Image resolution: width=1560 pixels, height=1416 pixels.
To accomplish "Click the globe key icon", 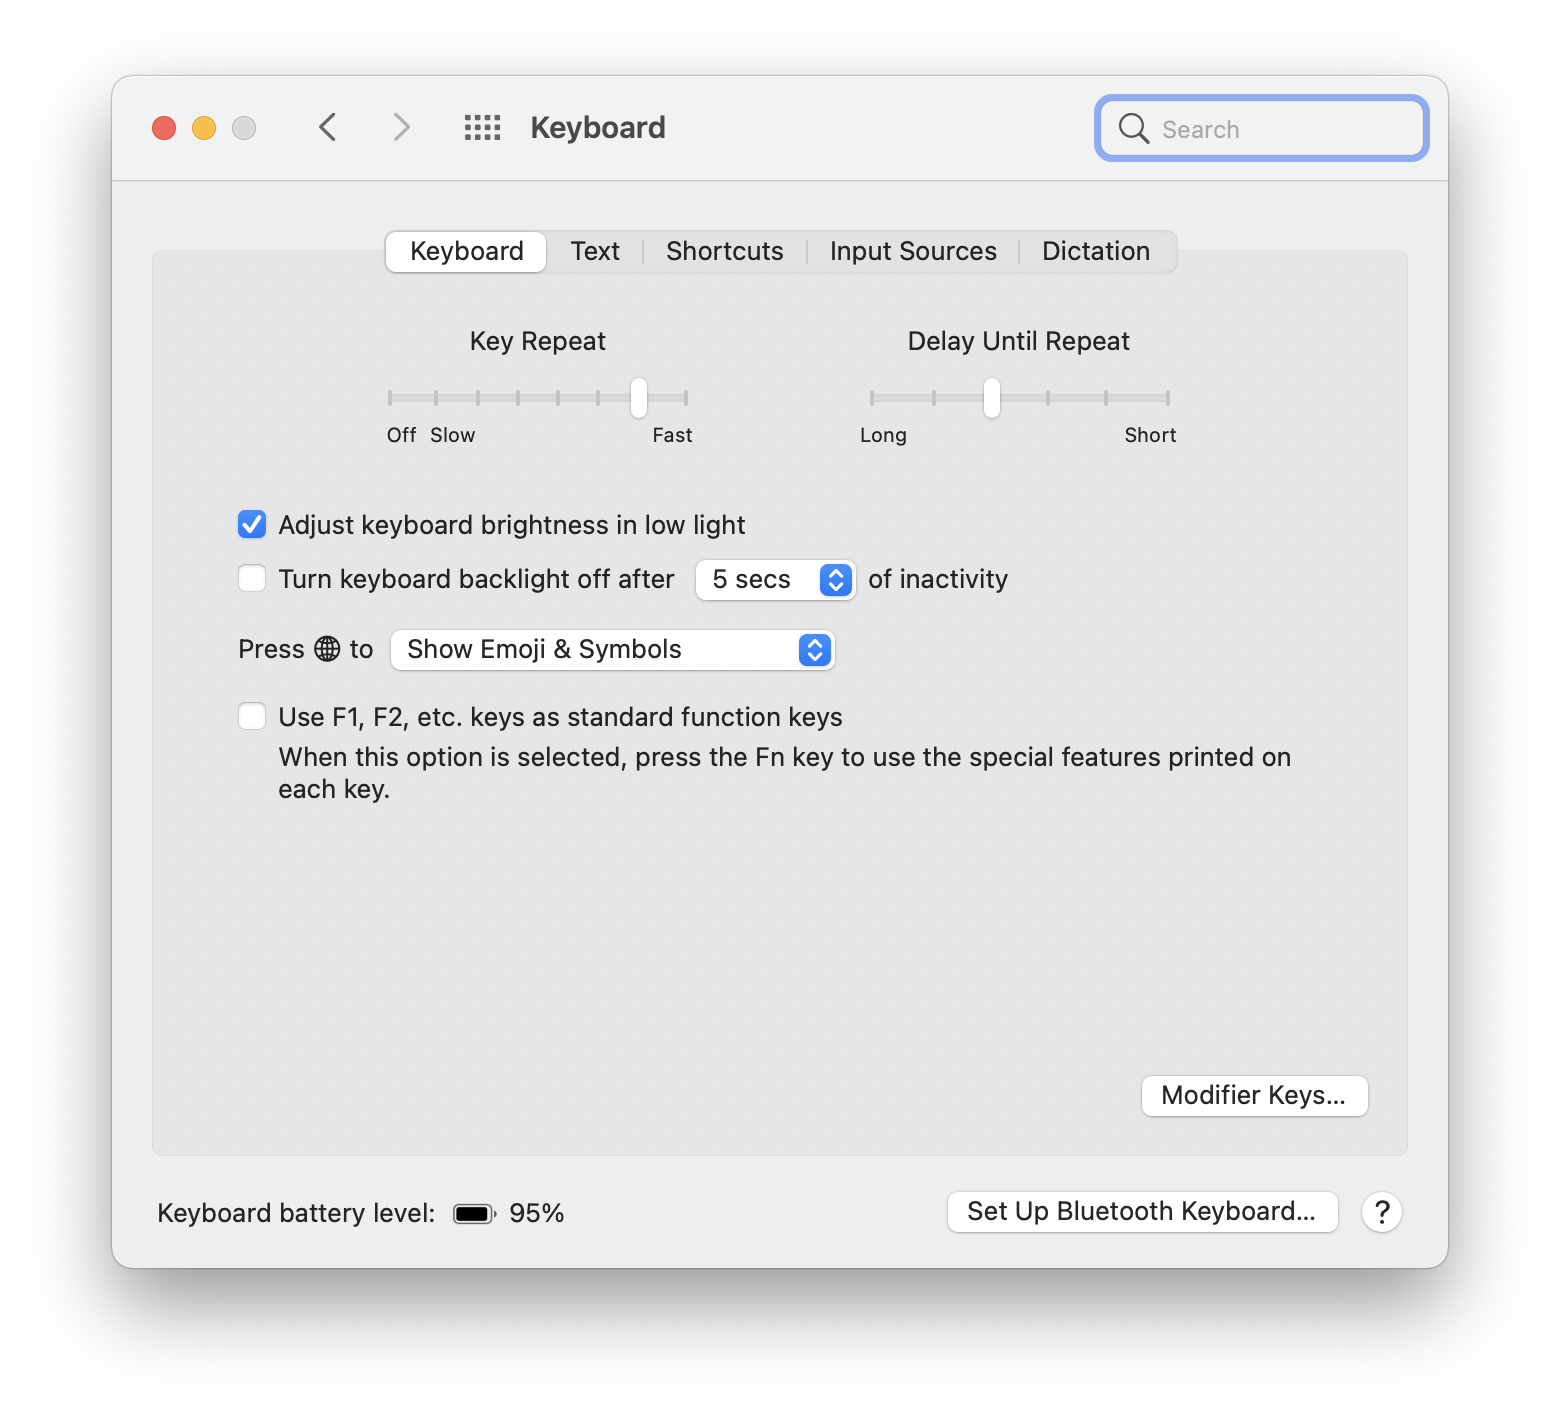I will tap(327, 649).
